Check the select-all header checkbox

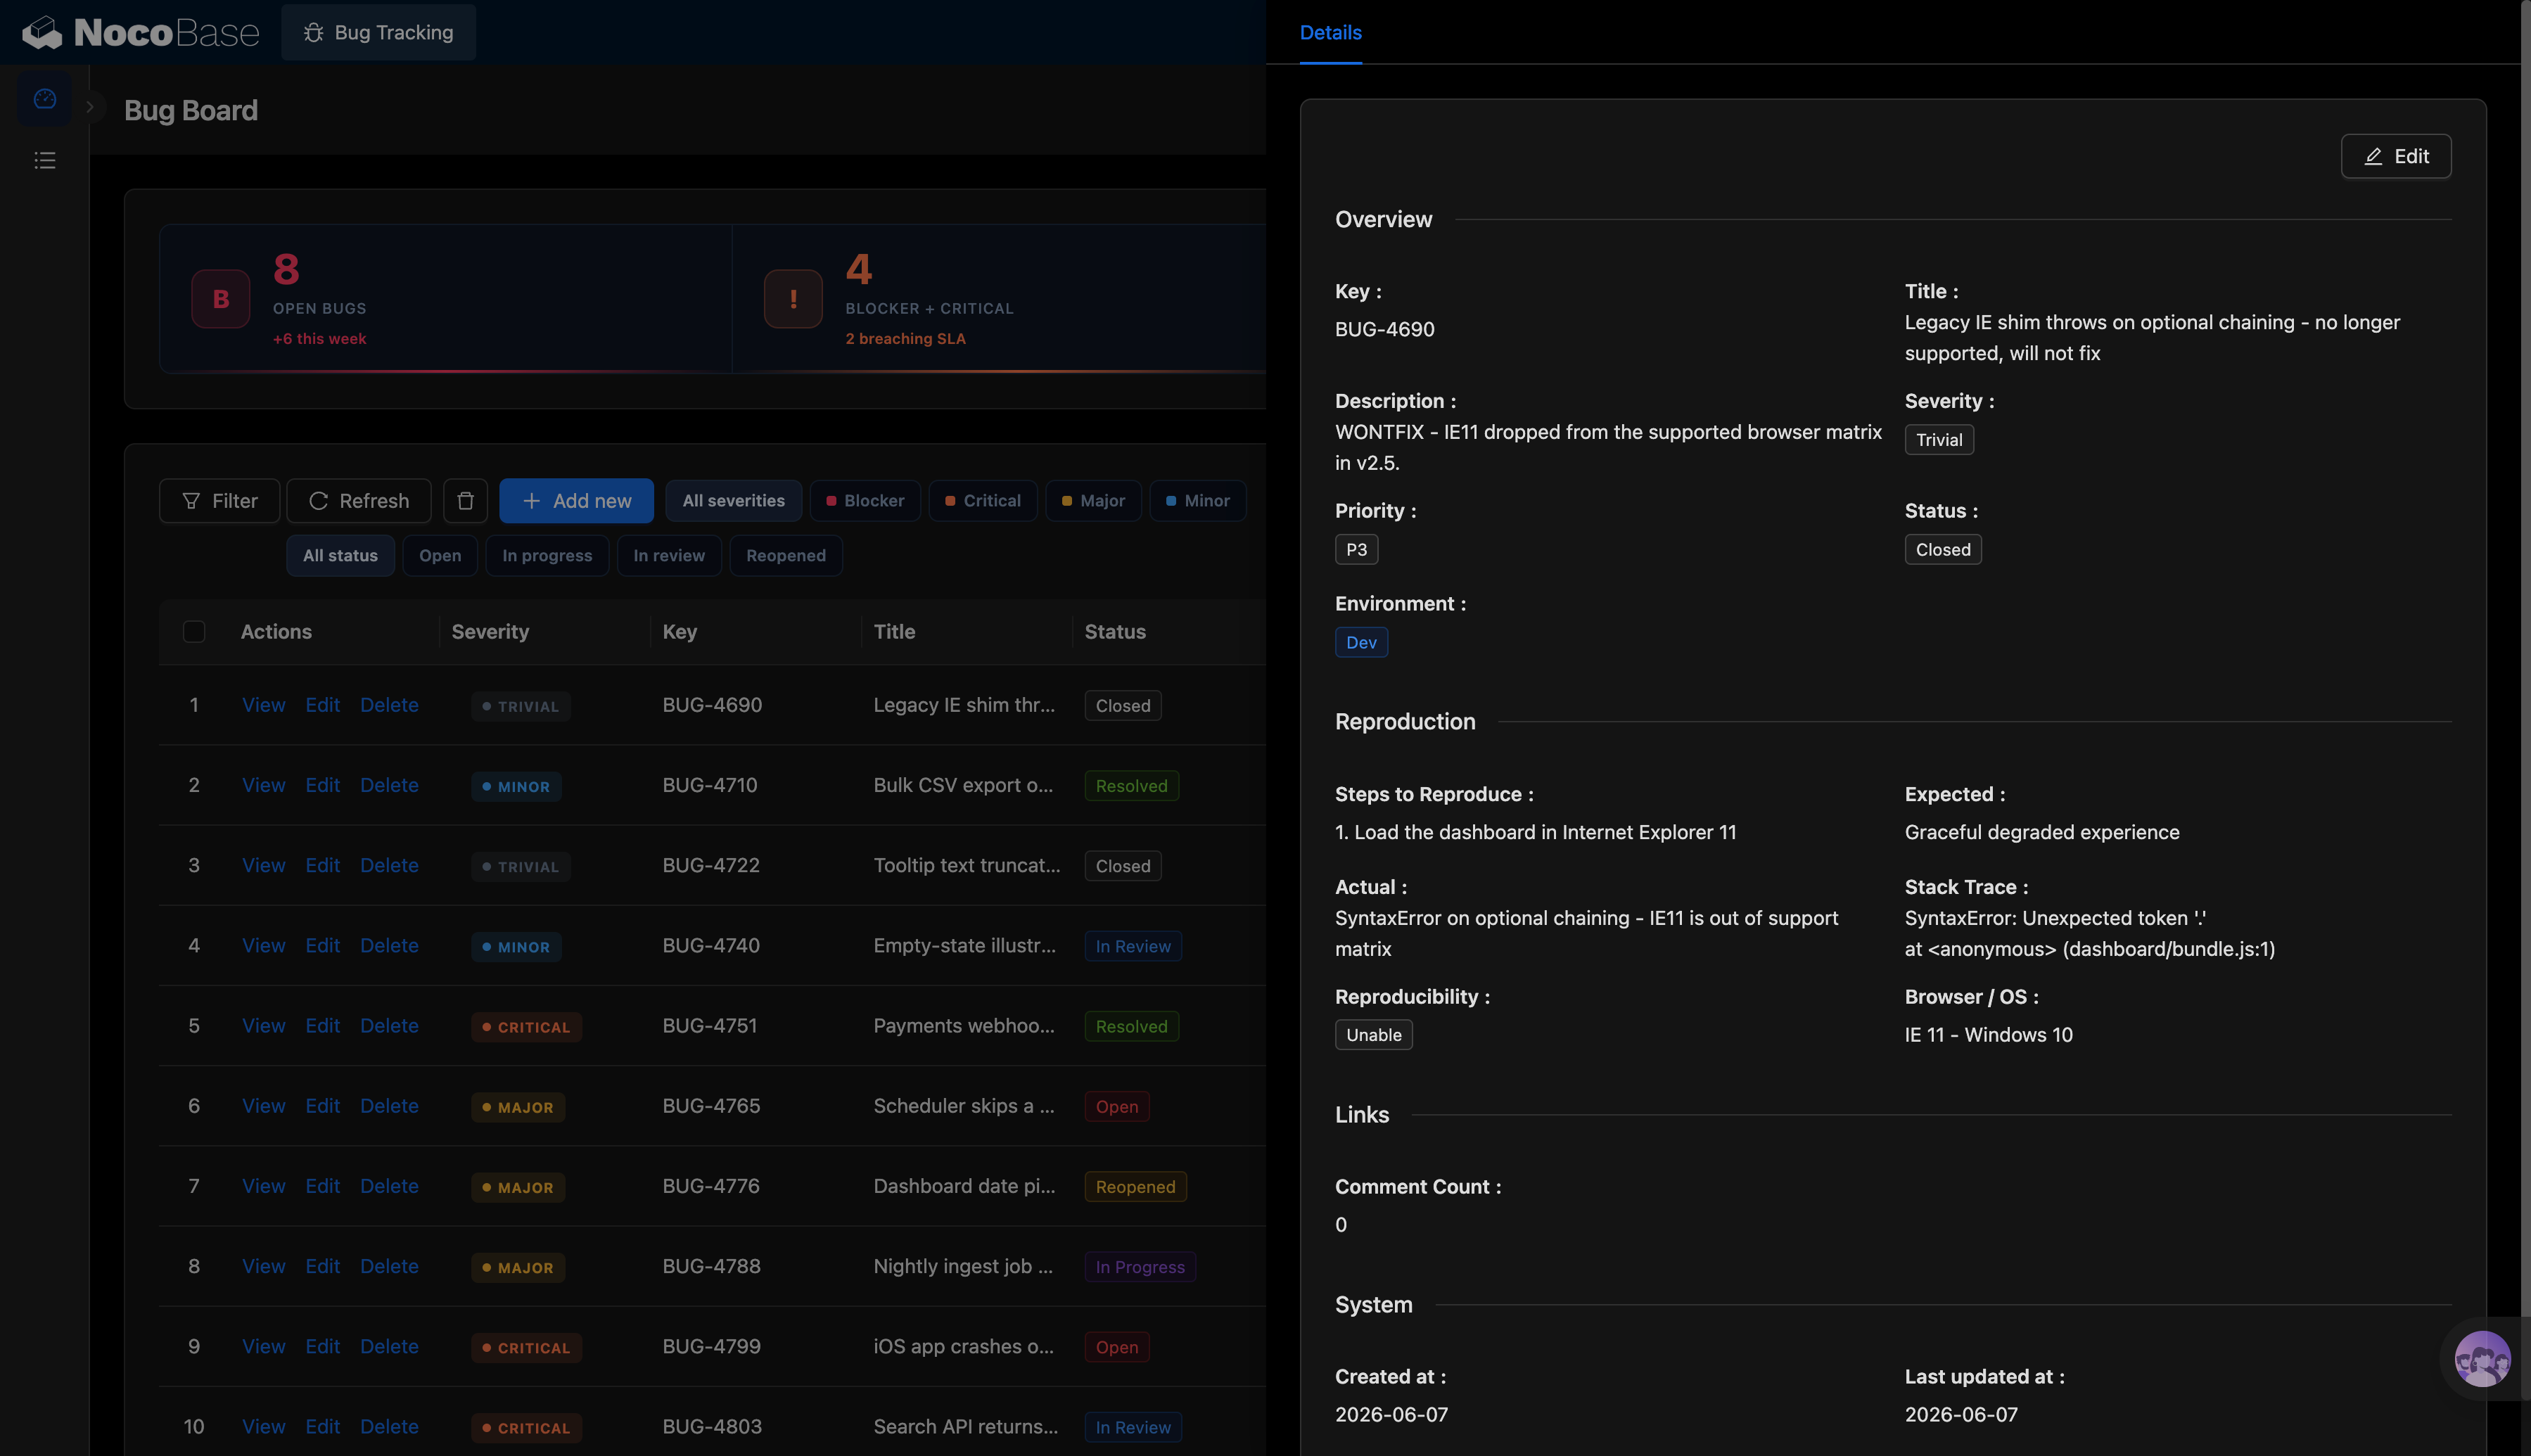point(194,632)
